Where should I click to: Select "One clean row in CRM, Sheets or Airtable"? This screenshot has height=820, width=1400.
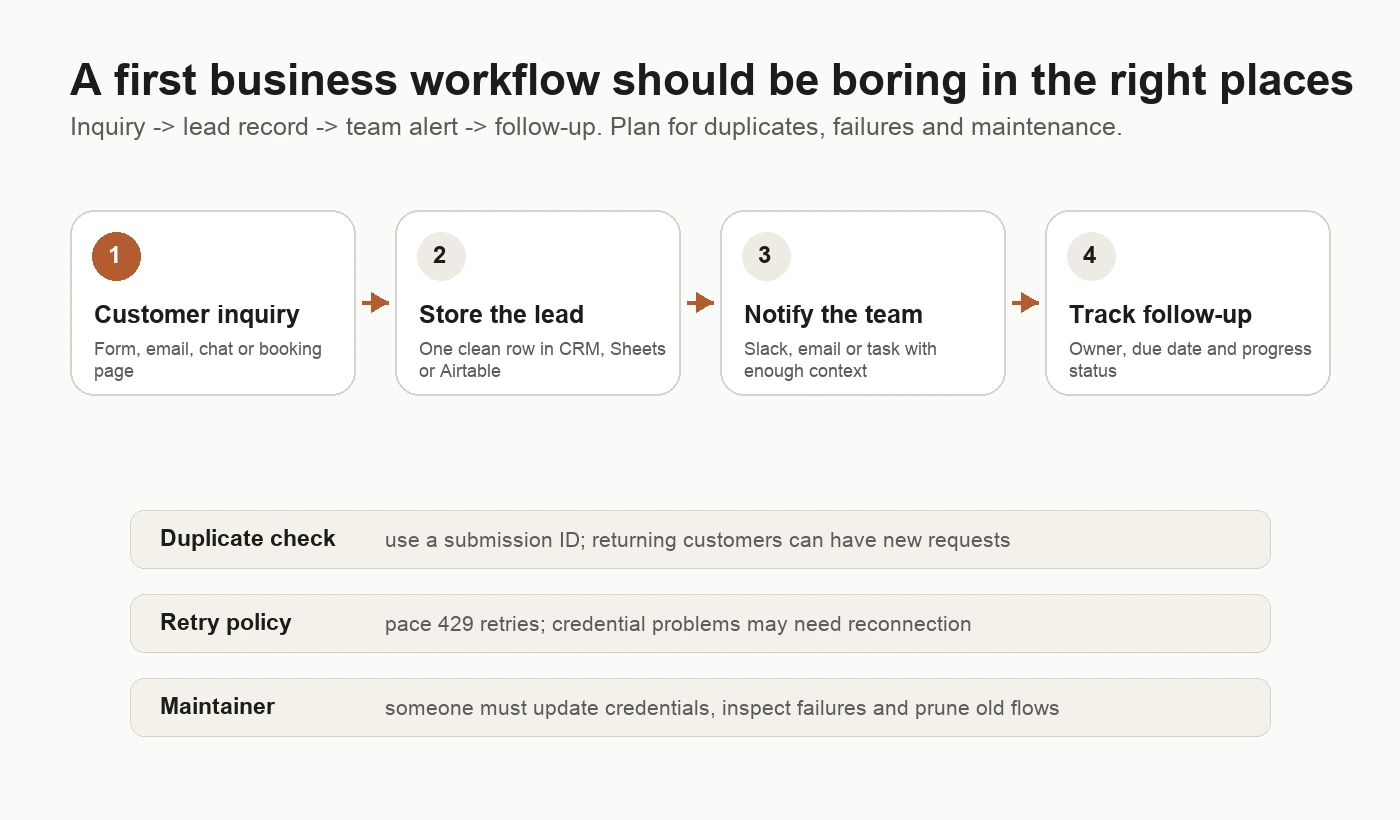(x=542, y=360)
